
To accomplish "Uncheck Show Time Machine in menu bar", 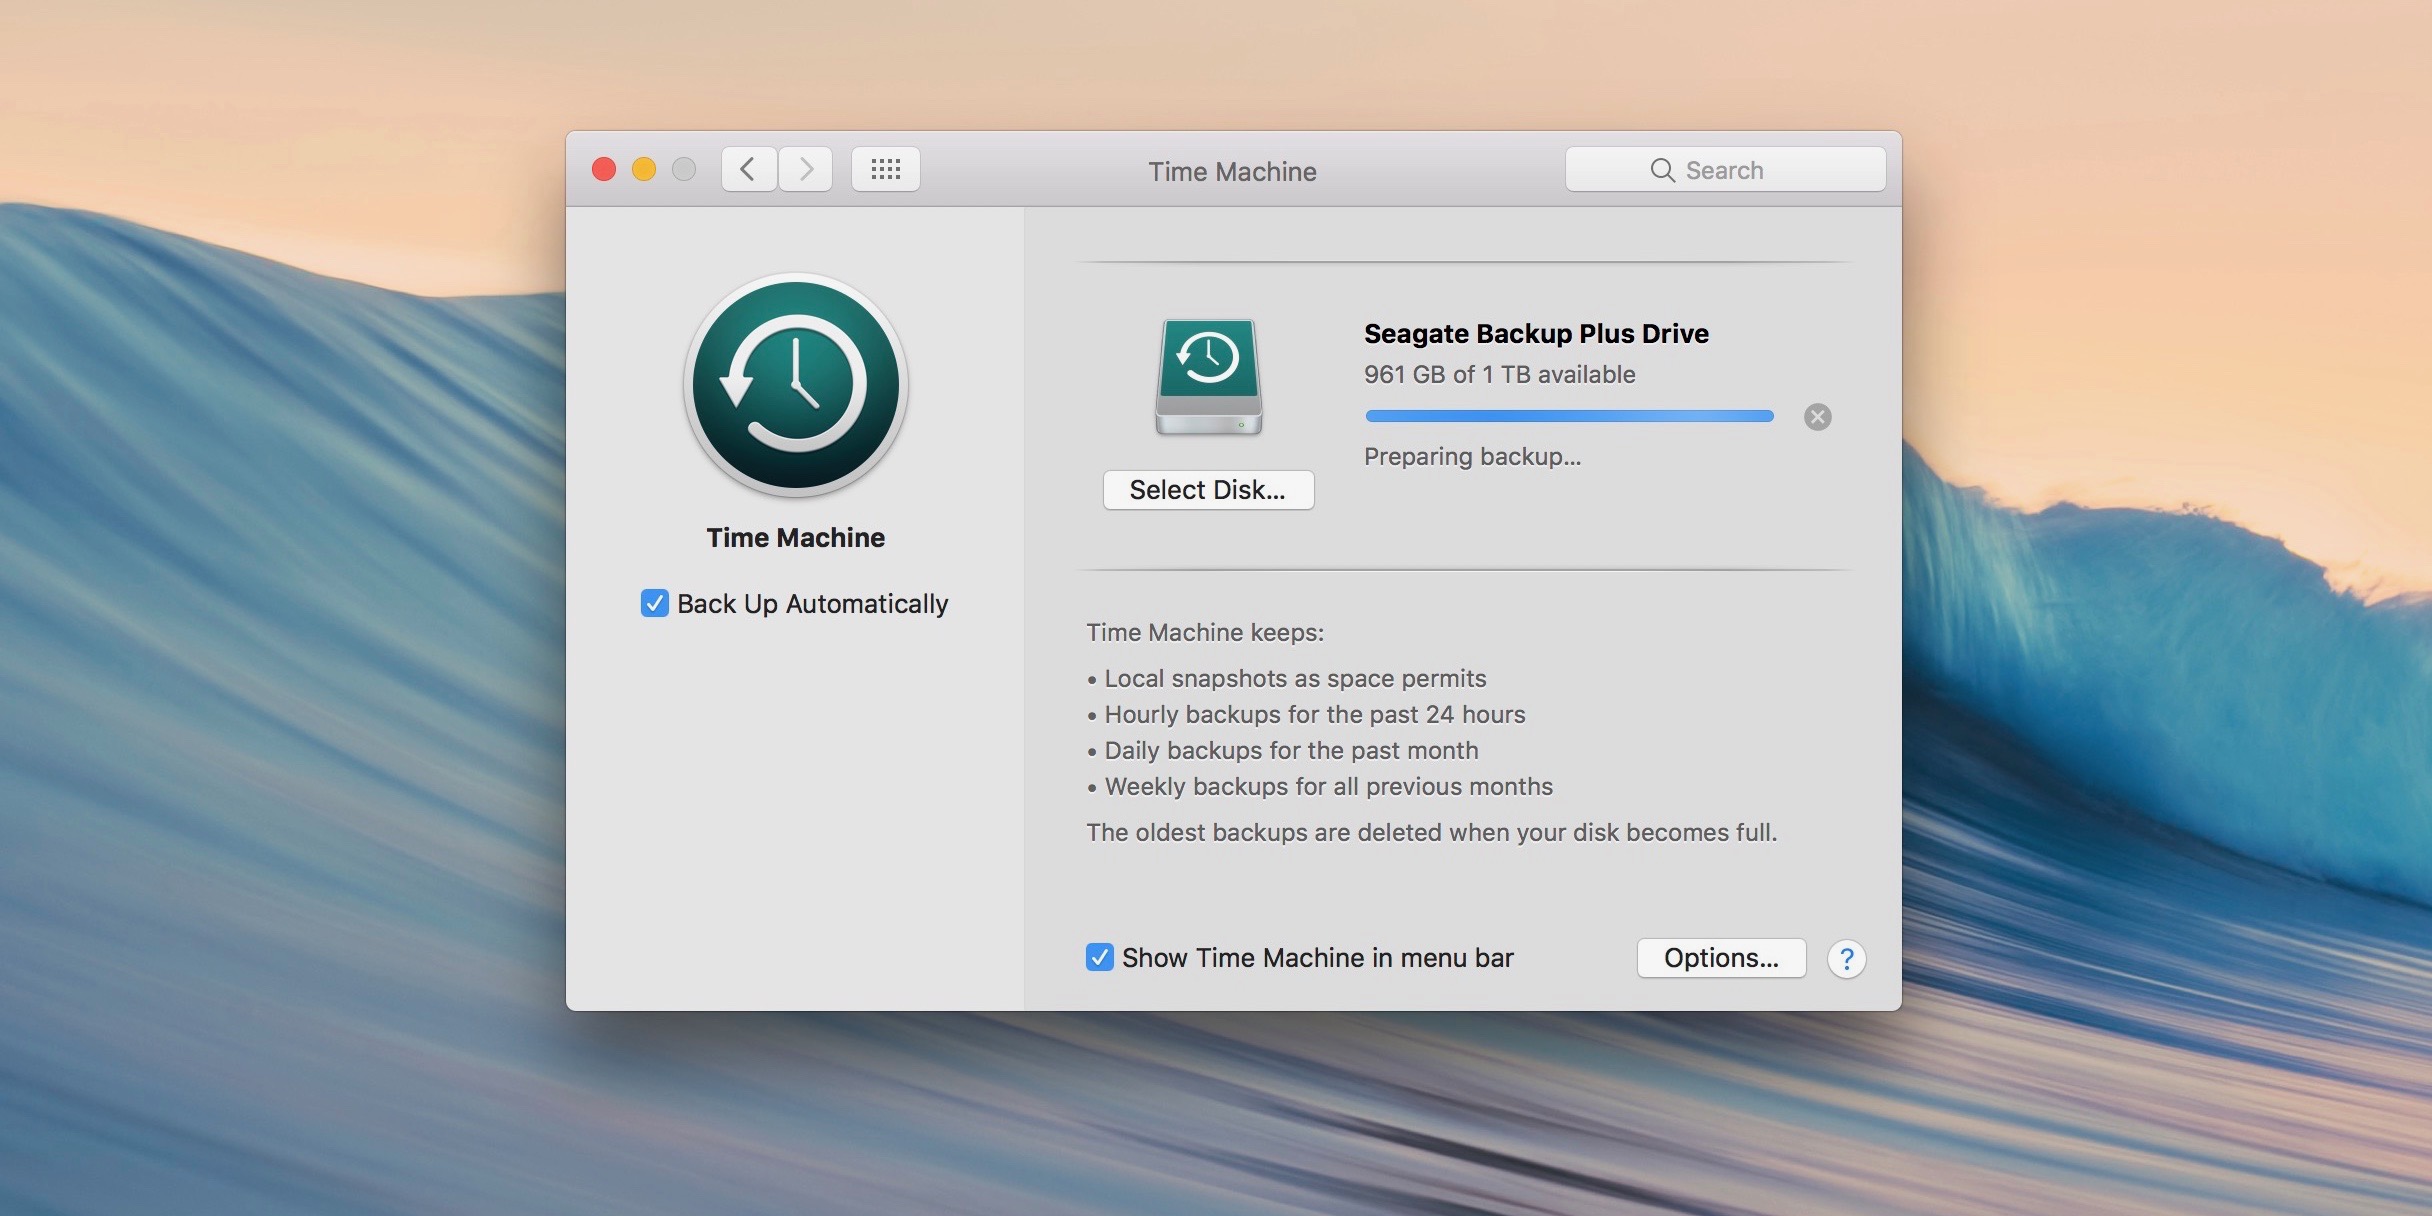I will coord(1099,957).
